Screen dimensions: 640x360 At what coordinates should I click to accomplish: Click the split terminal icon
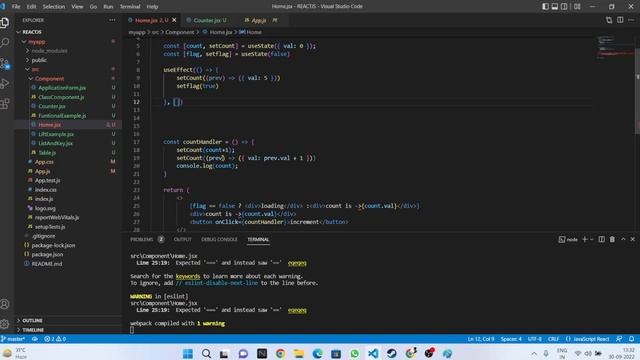602,239
